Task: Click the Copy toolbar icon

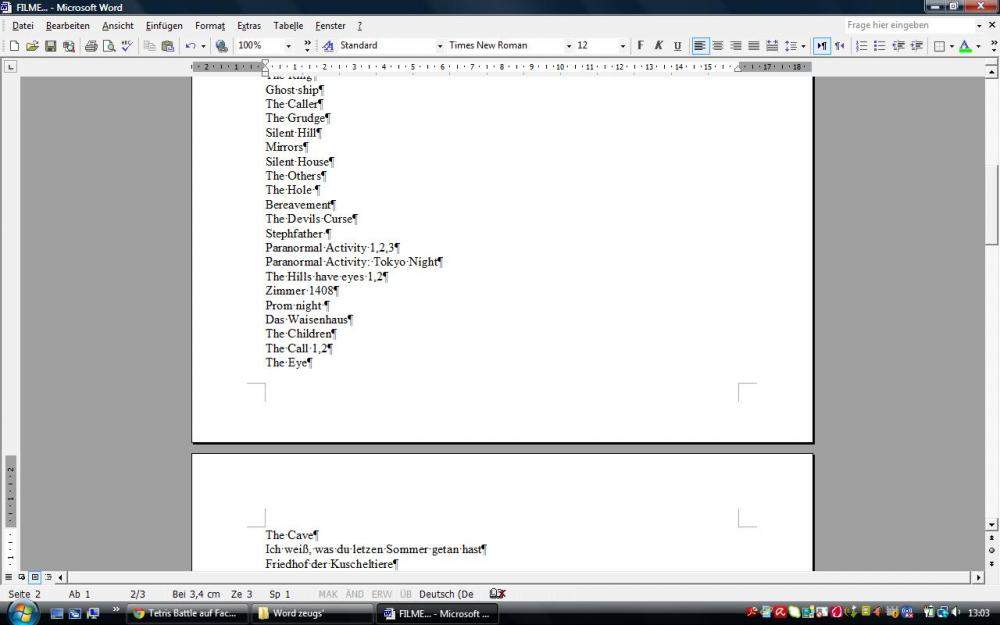Action: pos(150,46)
